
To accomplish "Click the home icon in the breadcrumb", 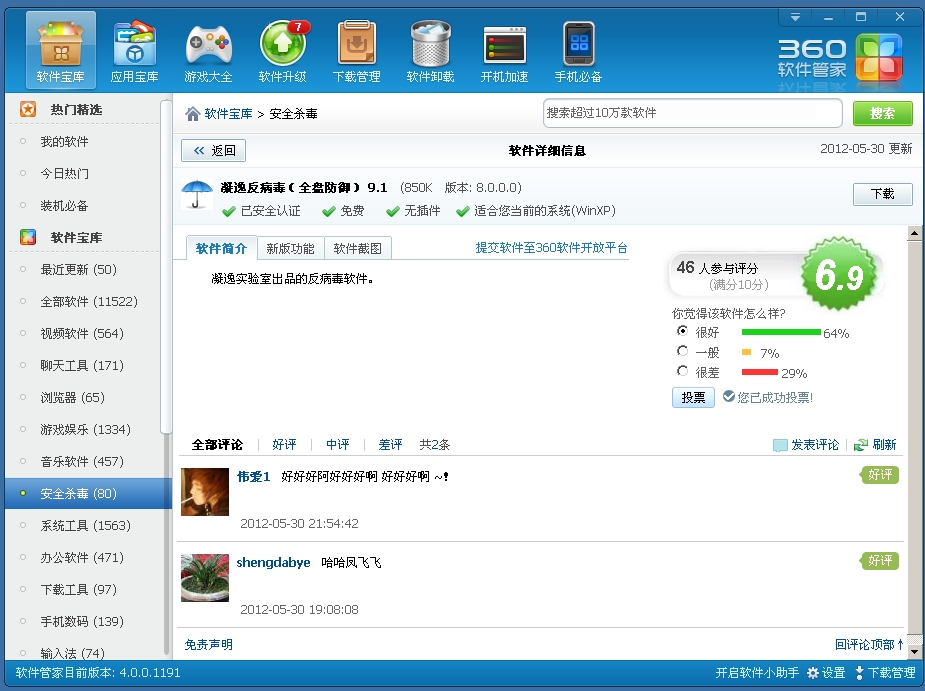I will pyautogui.click(x=192, y=113).
